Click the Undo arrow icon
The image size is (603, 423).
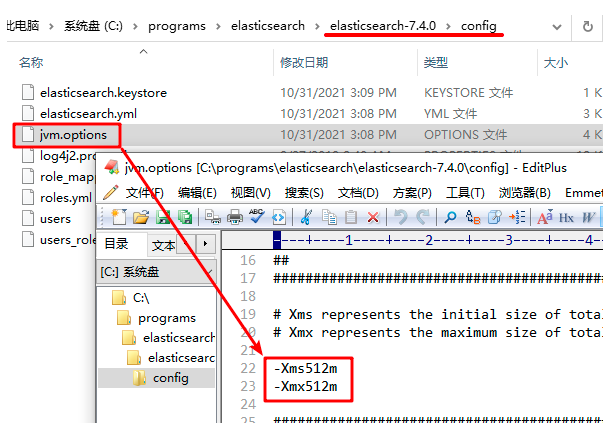pyautogui.click(x=401, y=217)
